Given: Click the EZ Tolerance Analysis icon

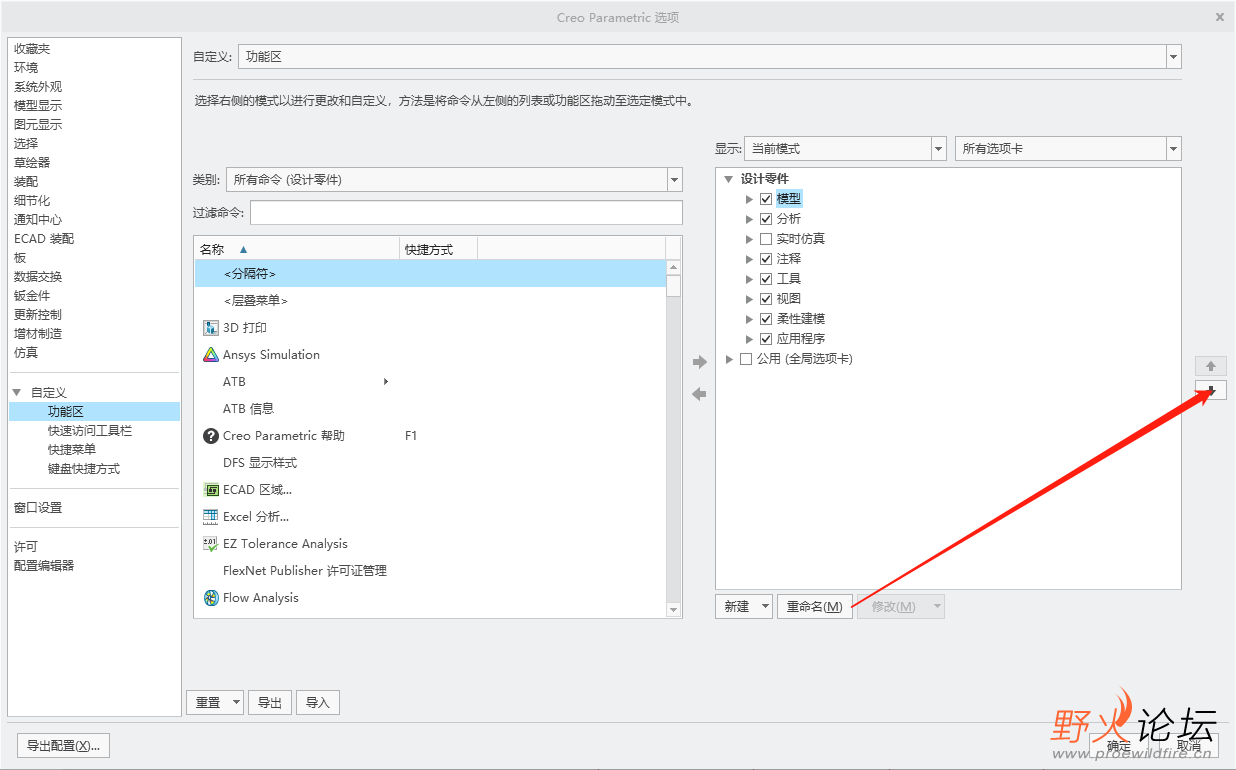Looking at the screenshot, I should (x=211, y=543).
